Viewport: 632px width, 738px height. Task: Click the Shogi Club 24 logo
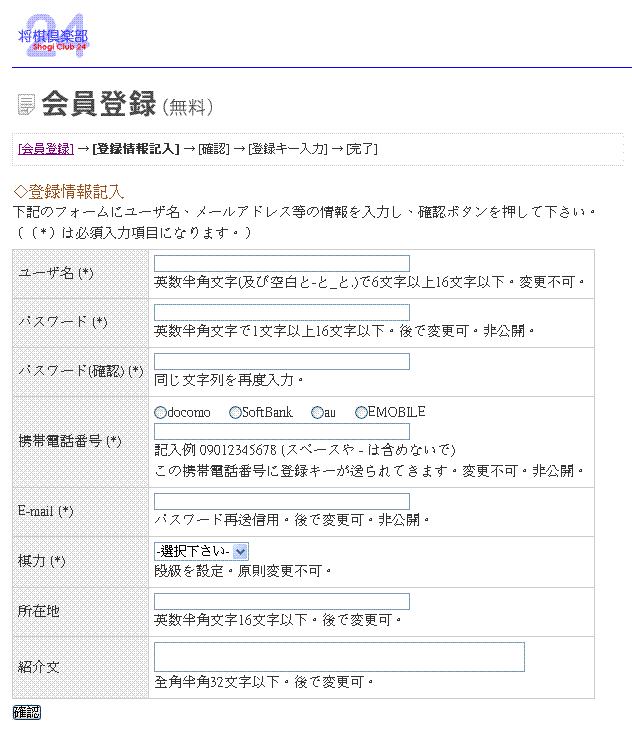(x=53, y=36)
